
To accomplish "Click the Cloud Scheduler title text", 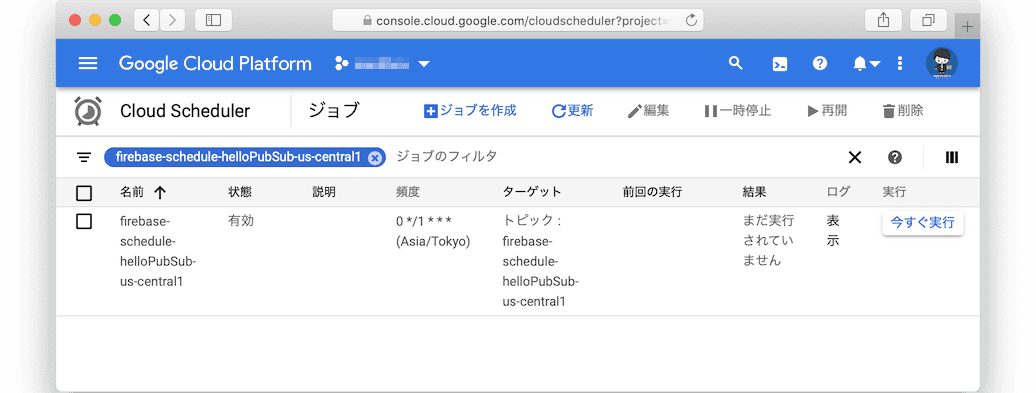I will (x=185, y=111).
